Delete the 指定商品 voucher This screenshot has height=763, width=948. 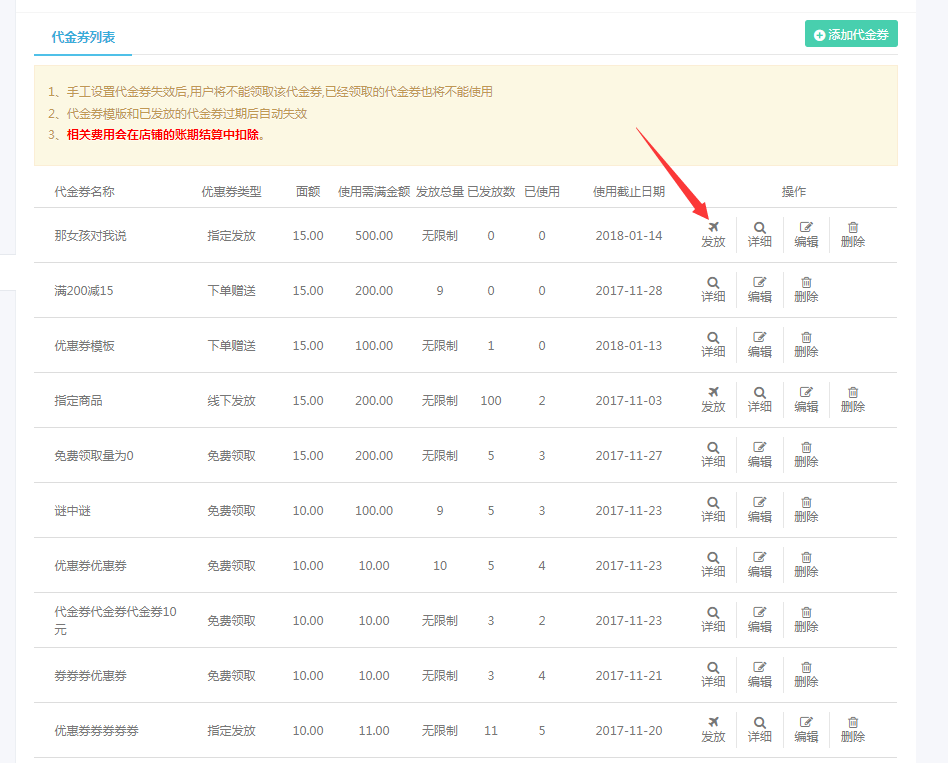tap(853, 399)
